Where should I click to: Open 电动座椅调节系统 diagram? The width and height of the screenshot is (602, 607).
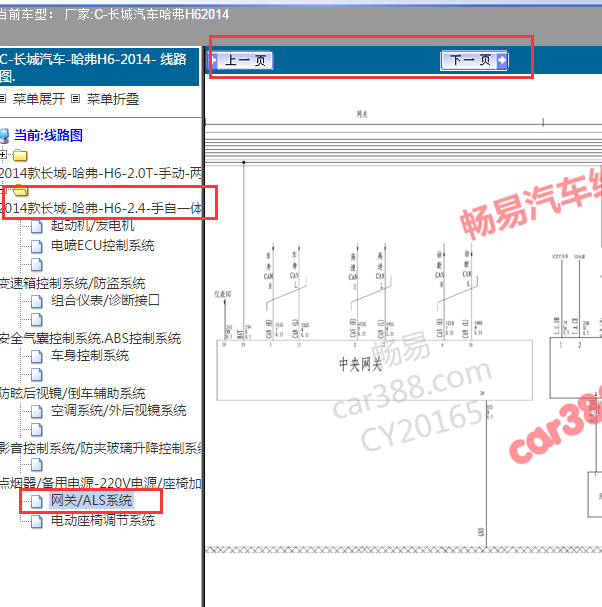click(103, 520)
